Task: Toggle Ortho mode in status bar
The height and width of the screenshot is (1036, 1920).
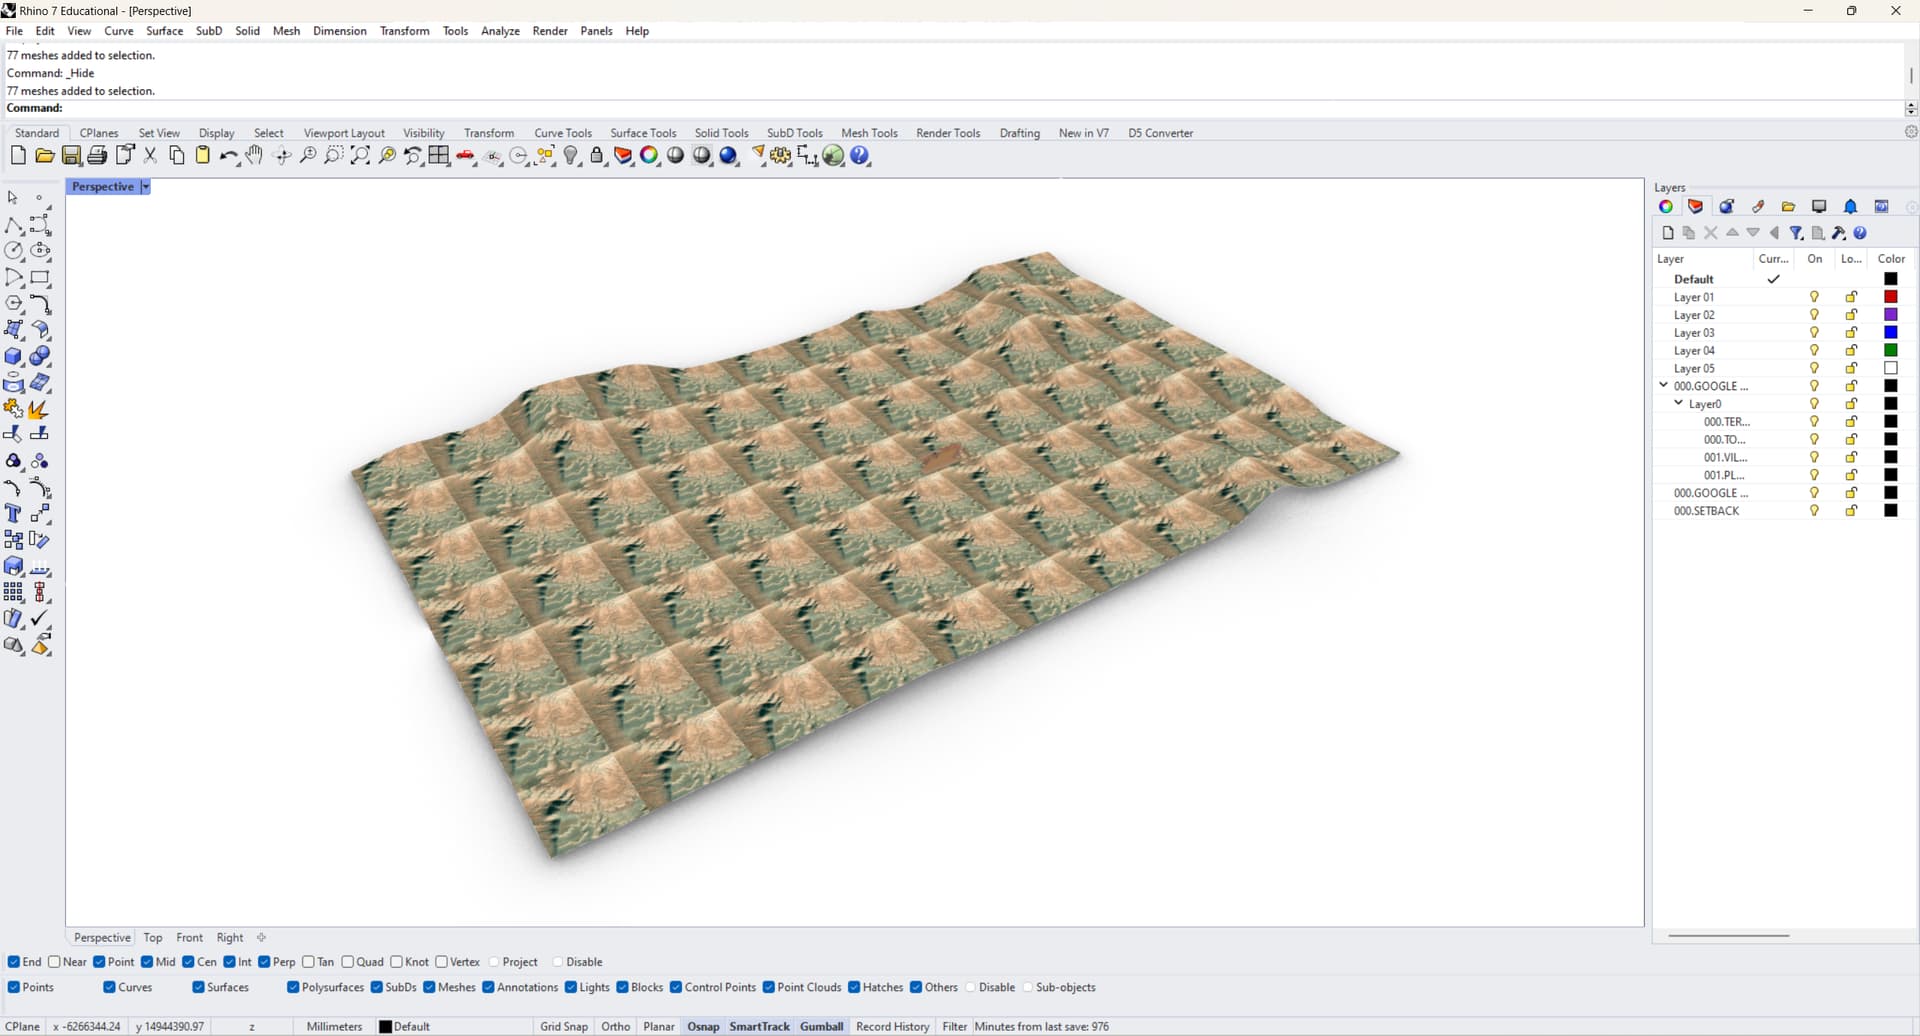Action: pyautogui.click(x=616, y=1027)
